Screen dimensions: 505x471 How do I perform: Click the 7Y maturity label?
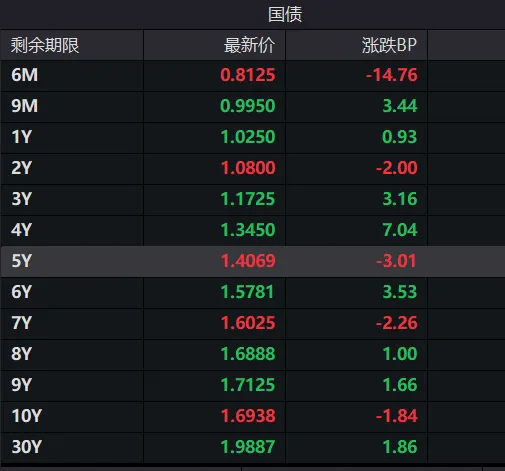click(x=22, y=323)
